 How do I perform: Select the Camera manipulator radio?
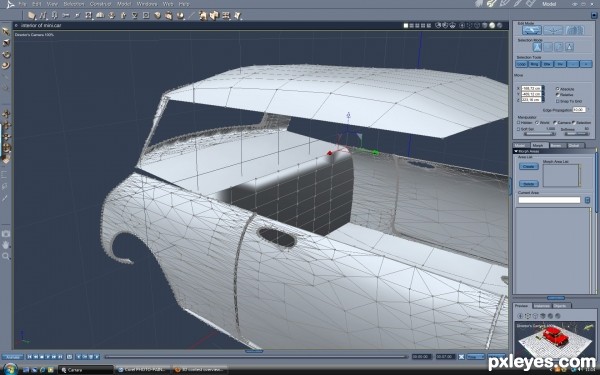click(555, 122)
